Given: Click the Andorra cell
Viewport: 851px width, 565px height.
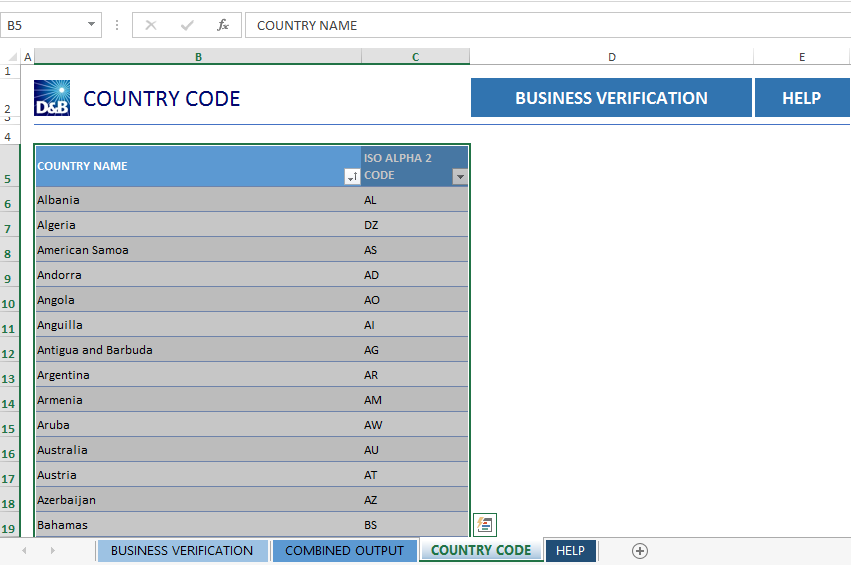Looking at the screenshot, I should click(x=198, y=275).
